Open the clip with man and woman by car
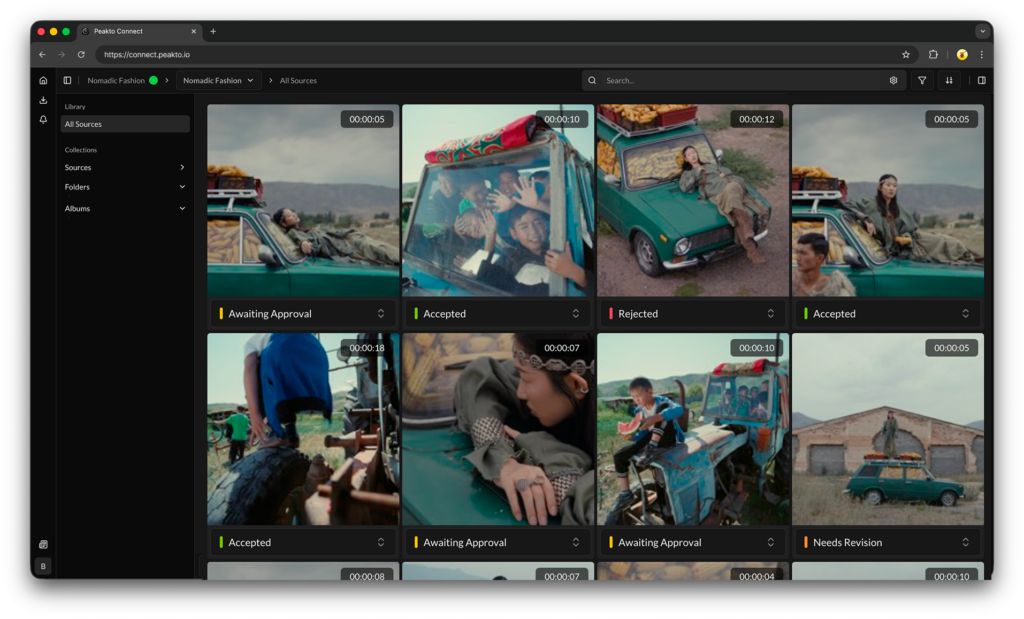Image resolution: width=1024 pixels, height=619 pixels. 888,200
